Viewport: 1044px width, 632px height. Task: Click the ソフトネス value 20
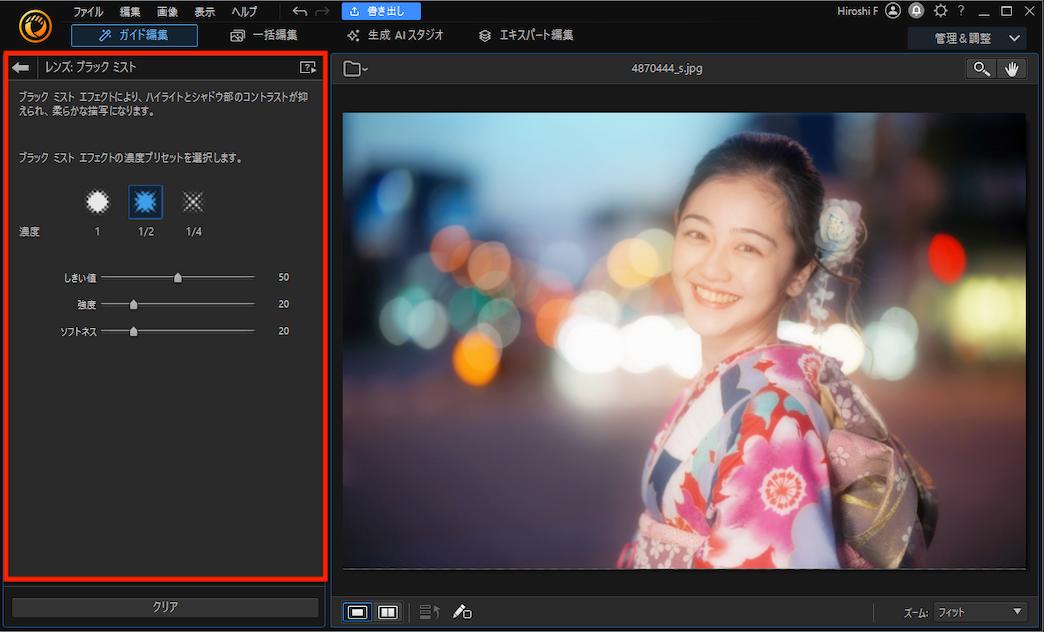pyautogui.click(x=284, y=331)
